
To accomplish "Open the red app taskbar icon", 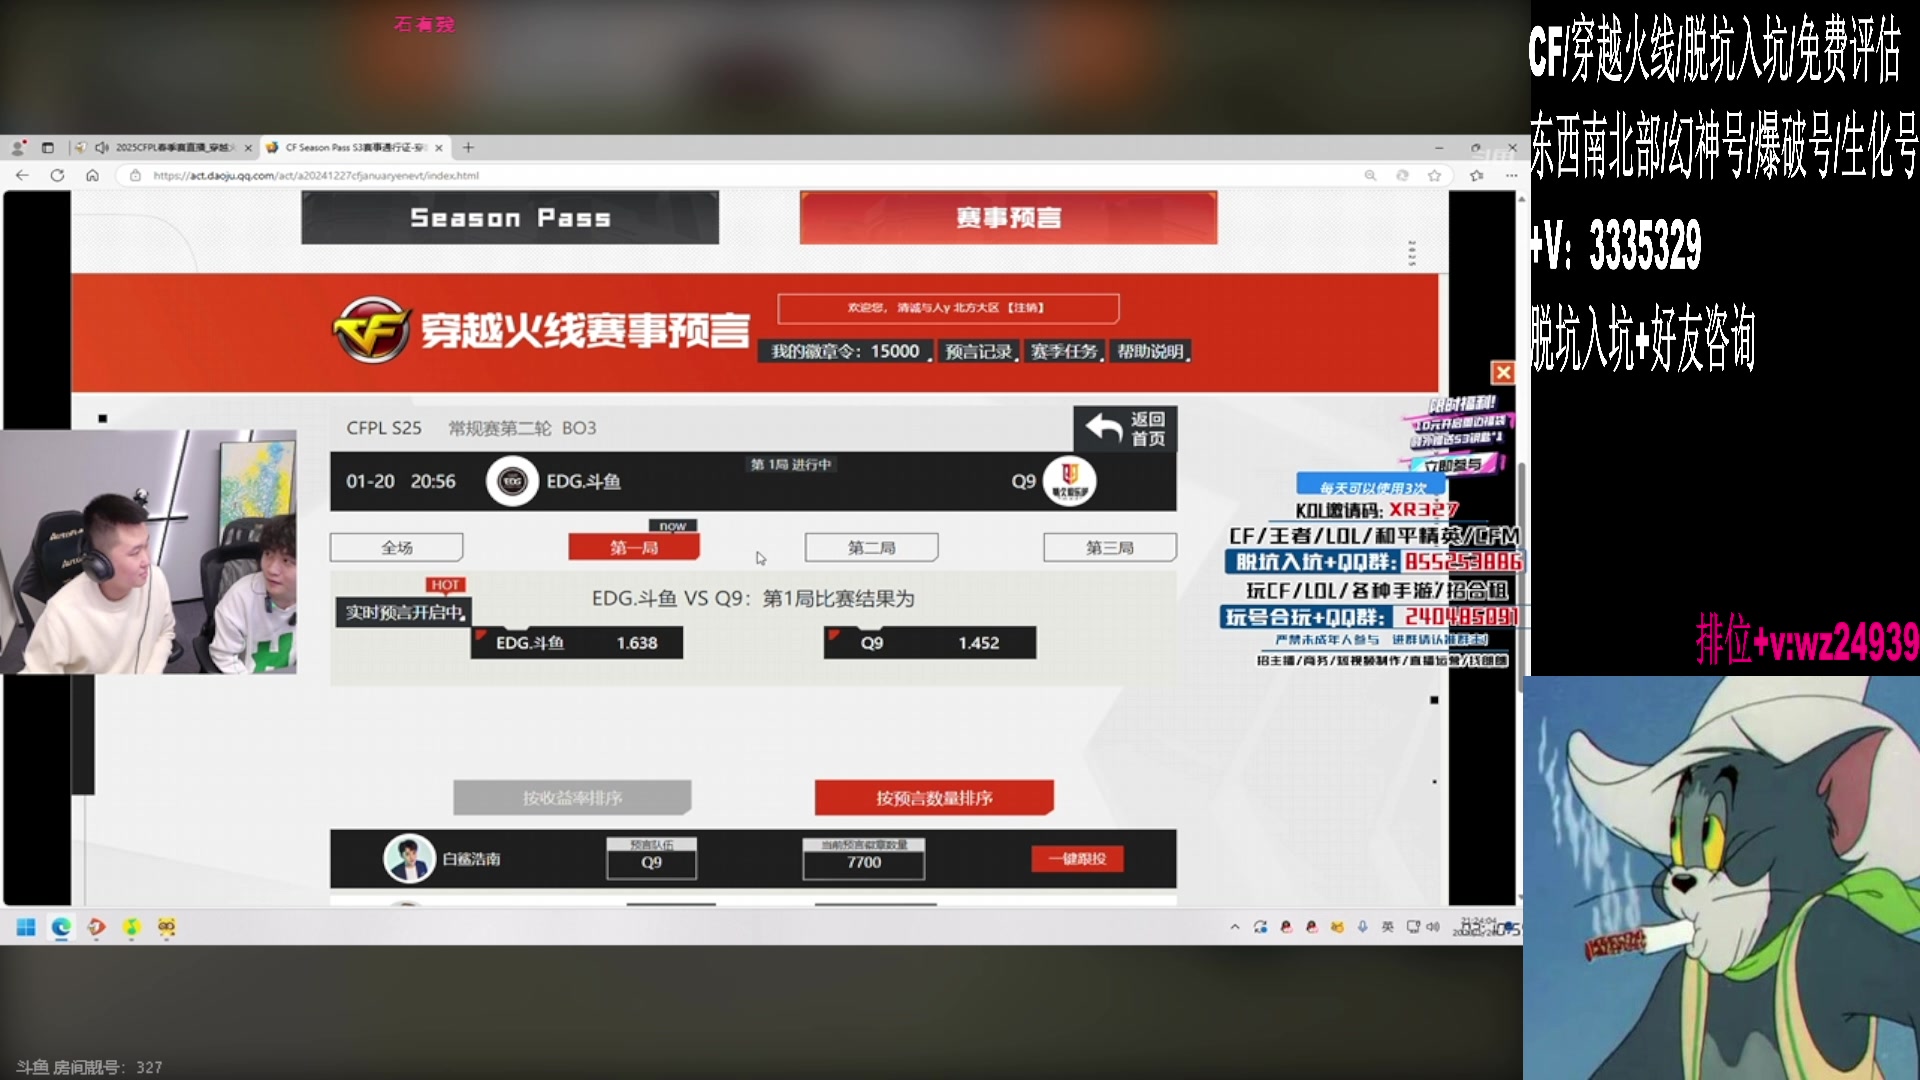I will 96,927.
